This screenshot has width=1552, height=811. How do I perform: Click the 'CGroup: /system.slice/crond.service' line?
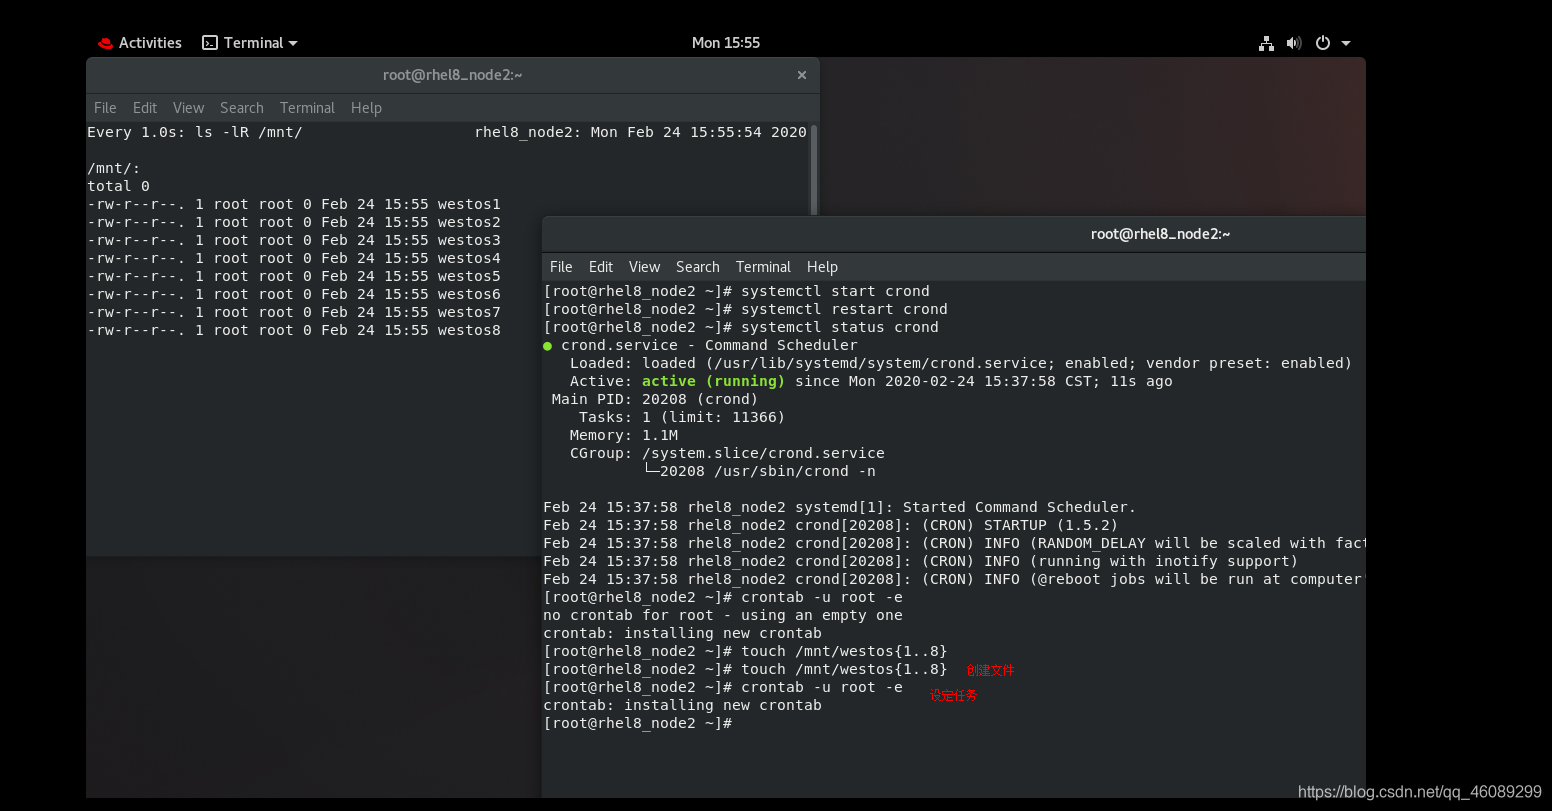click(727, 453)
